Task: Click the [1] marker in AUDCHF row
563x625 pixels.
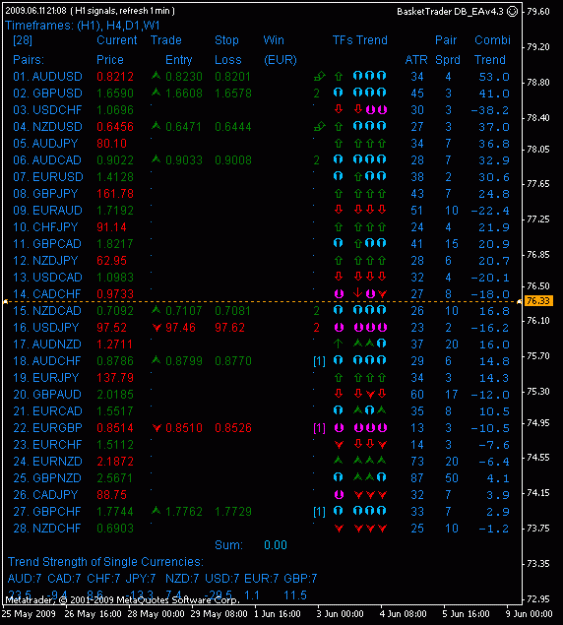Action: [x=319, y=361]
